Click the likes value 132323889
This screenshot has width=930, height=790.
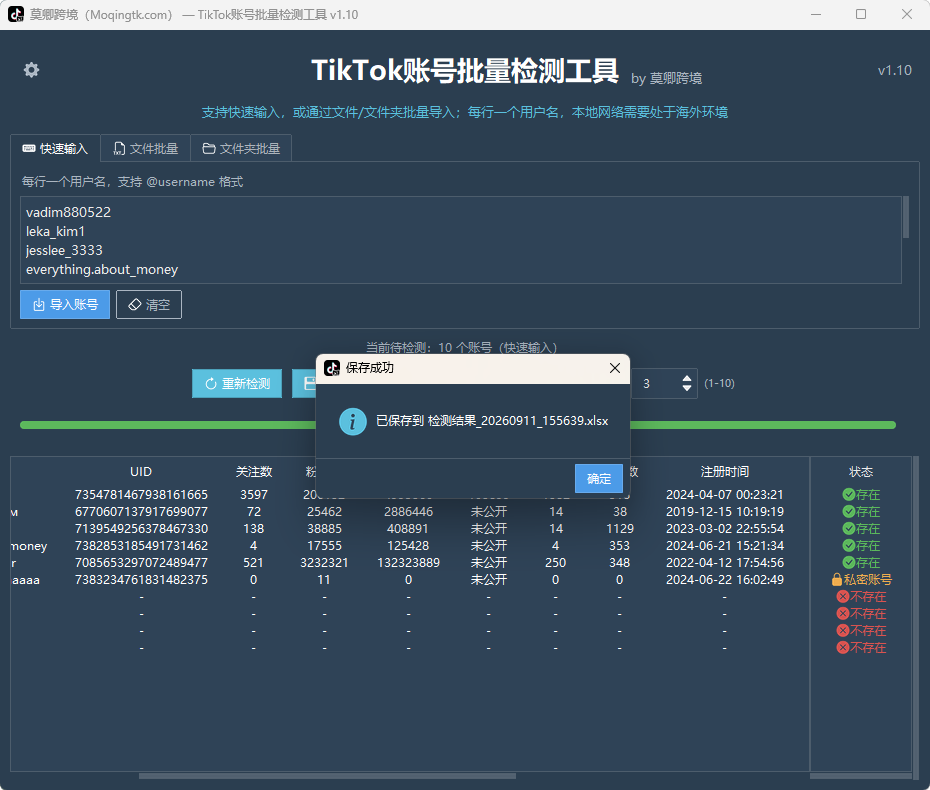click(x=409, y=563)
